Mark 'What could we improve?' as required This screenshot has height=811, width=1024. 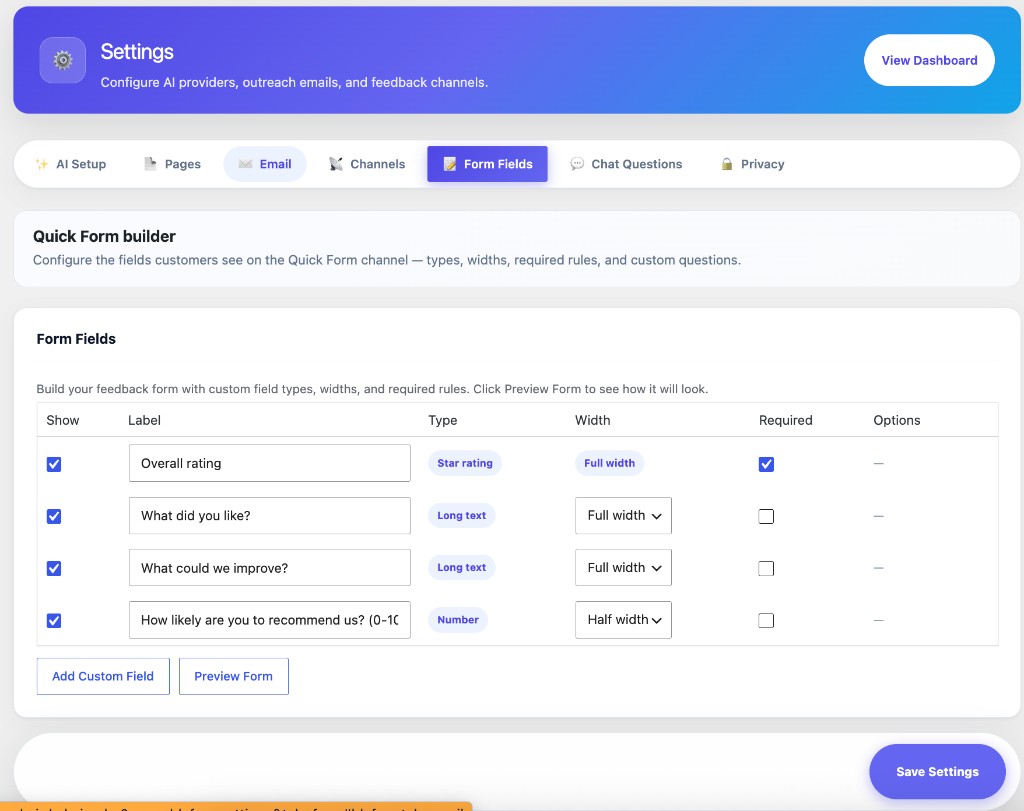tap(766, 569)
